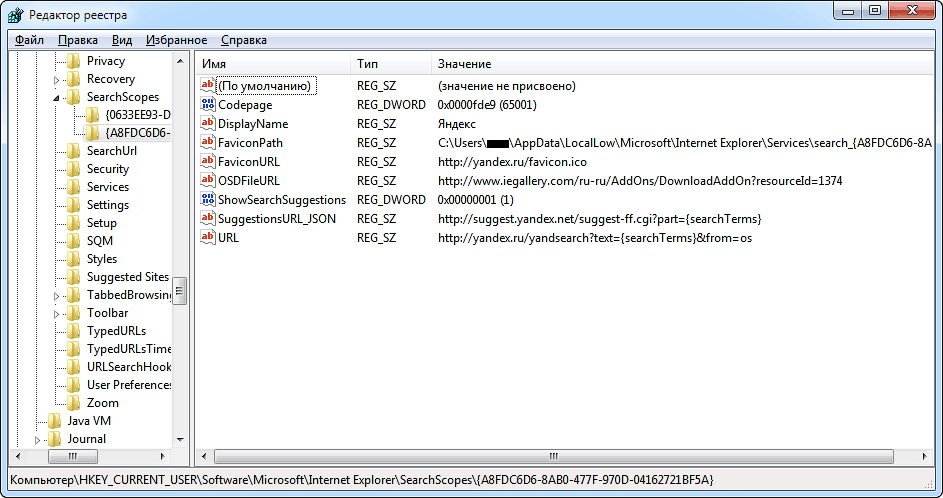Click the string icon beside SuggestionsURL_JSON

coord(207,218)
